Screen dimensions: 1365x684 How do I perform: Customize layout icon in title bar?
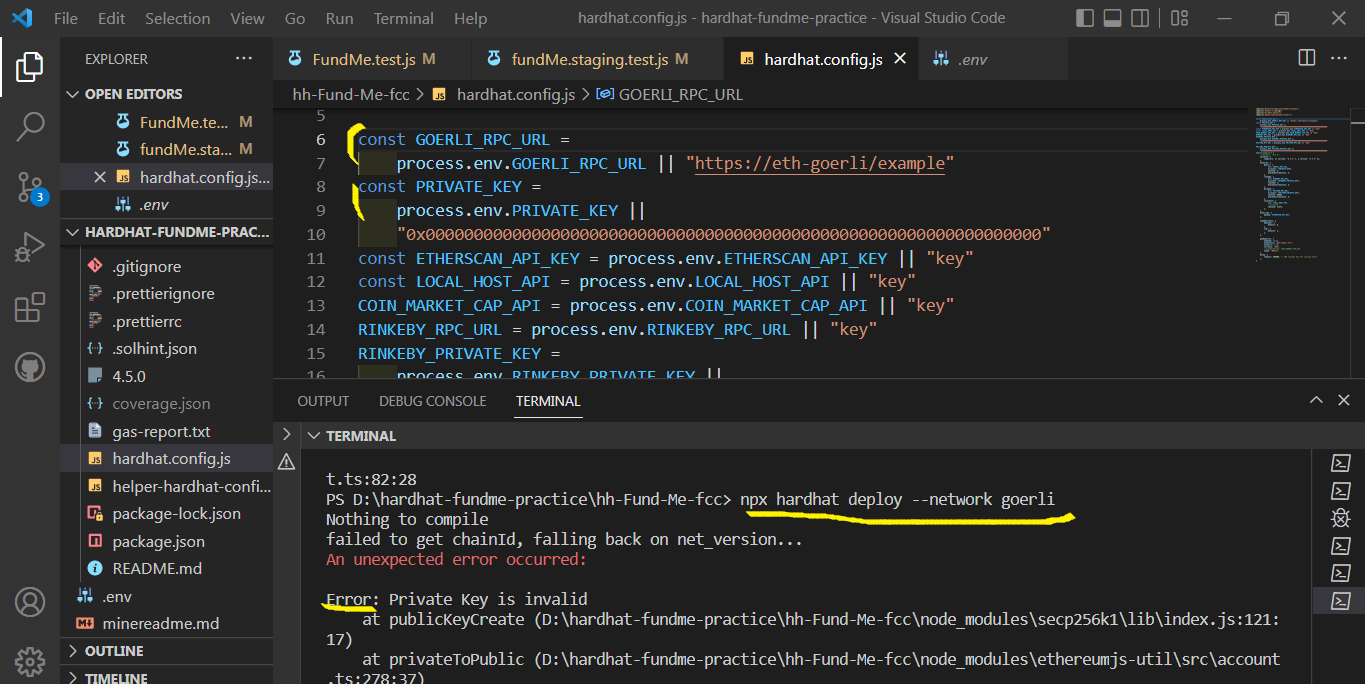1180,18
